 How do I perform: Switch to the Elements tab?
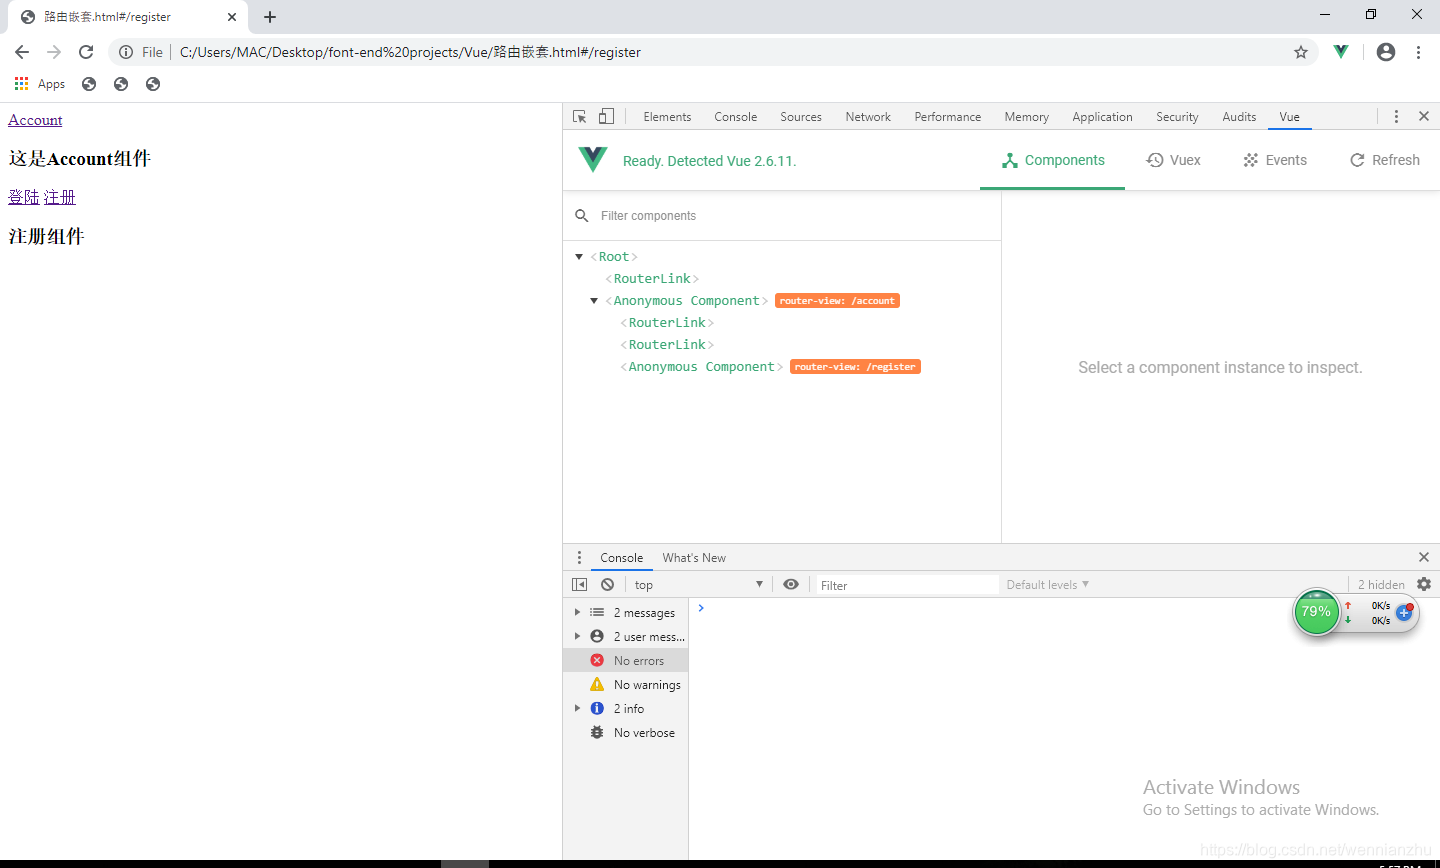667,117
